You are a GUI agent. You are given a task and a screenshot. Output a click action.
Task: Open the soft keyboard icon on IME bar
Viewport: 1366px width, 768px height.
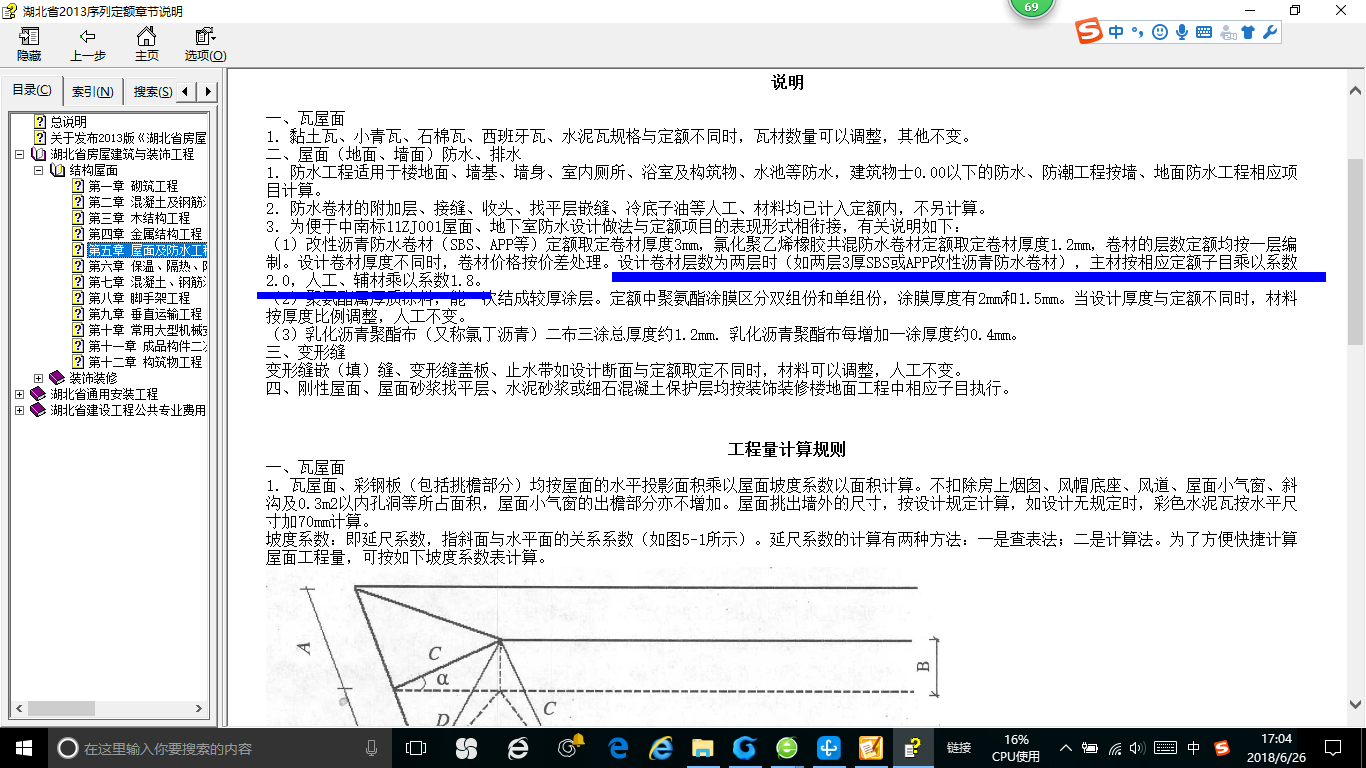coord(1204,32)
